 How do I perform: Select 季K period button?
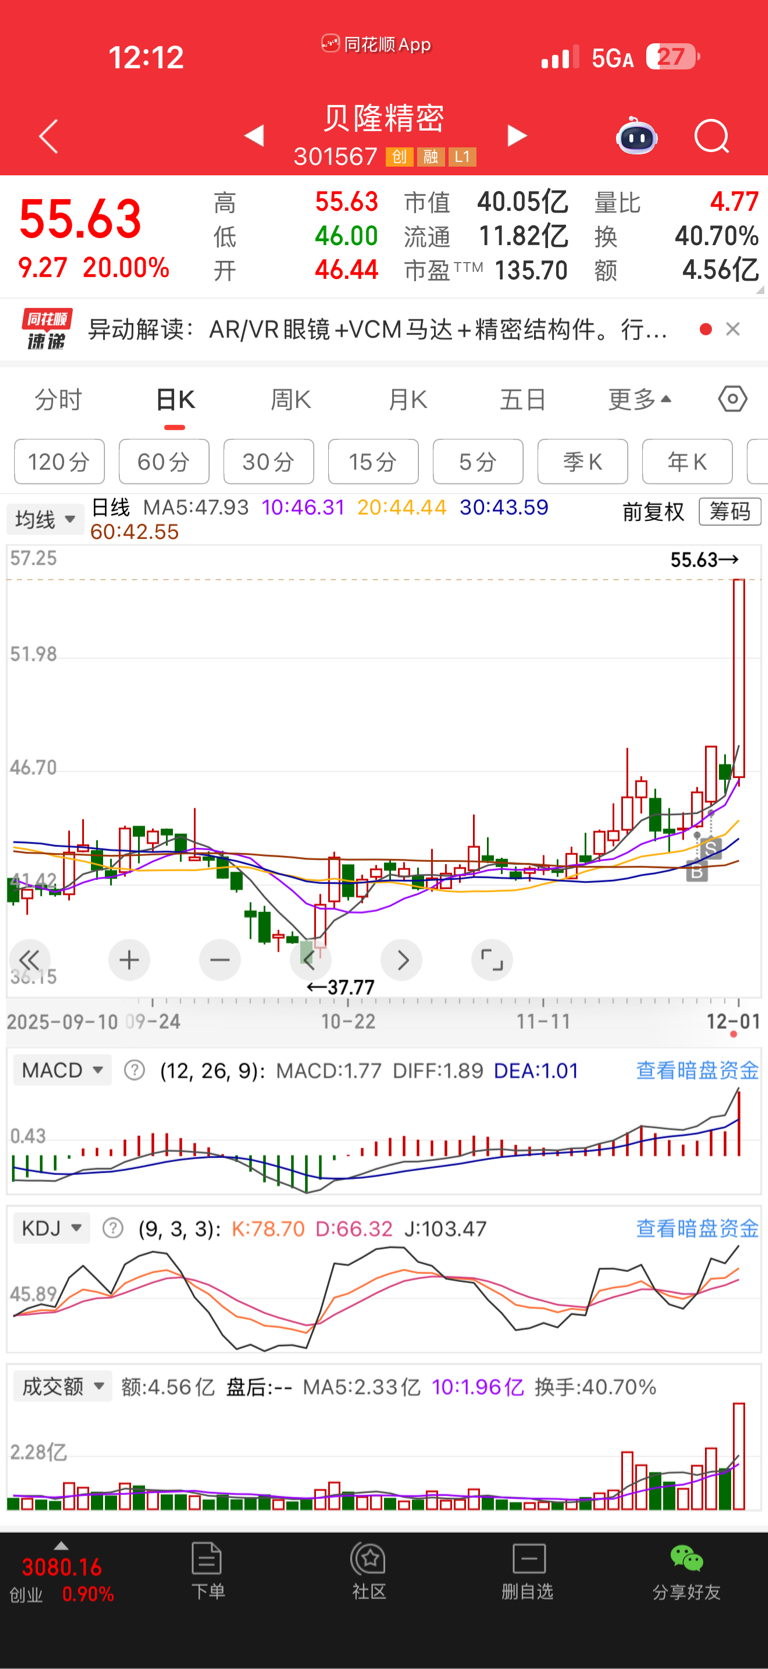point(583,462)
